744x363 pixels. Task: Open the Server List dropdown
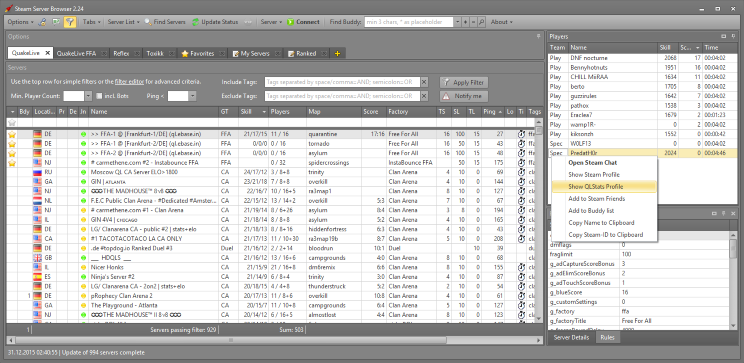[x=123, y=22]
